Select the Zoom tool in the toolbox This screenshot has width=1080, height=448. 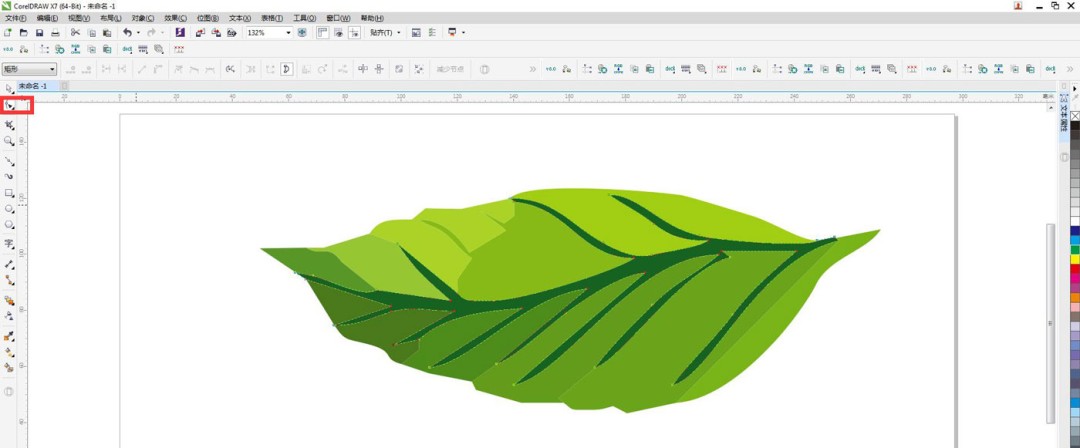10,142
